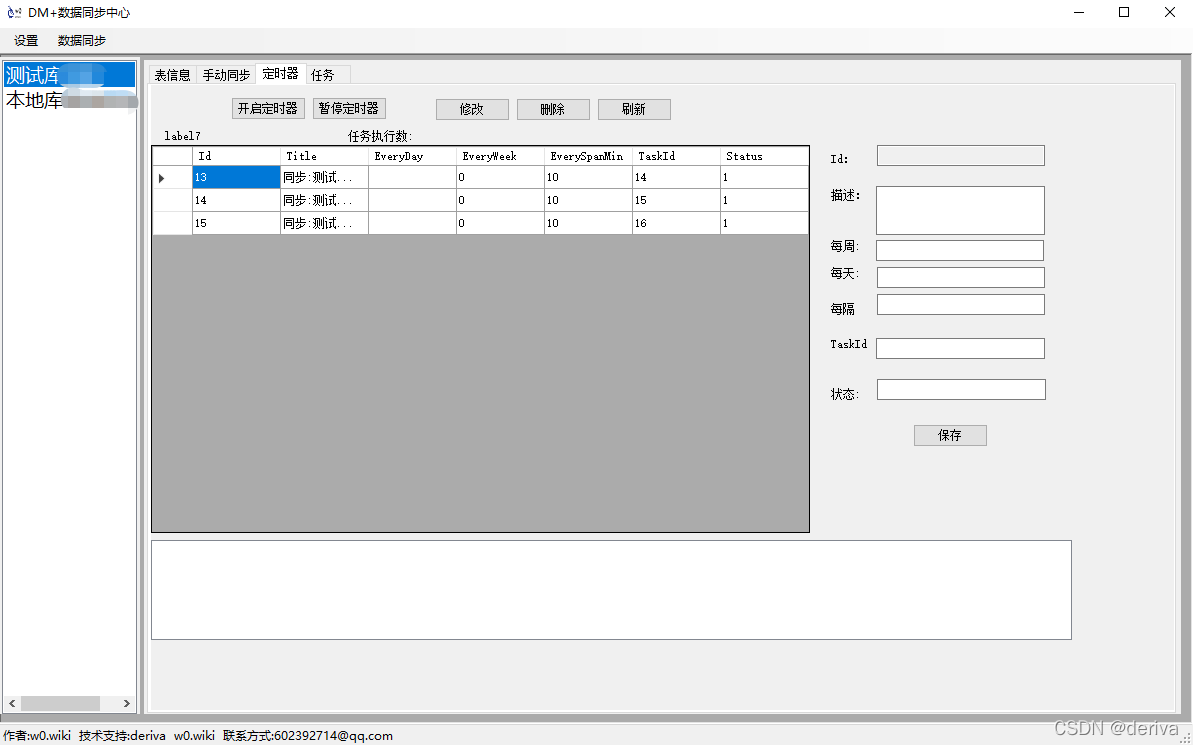This screenshot has width=1193, height=745.
Task: Click the Title cell in row Id 15
Action: (x=324, y=223)
